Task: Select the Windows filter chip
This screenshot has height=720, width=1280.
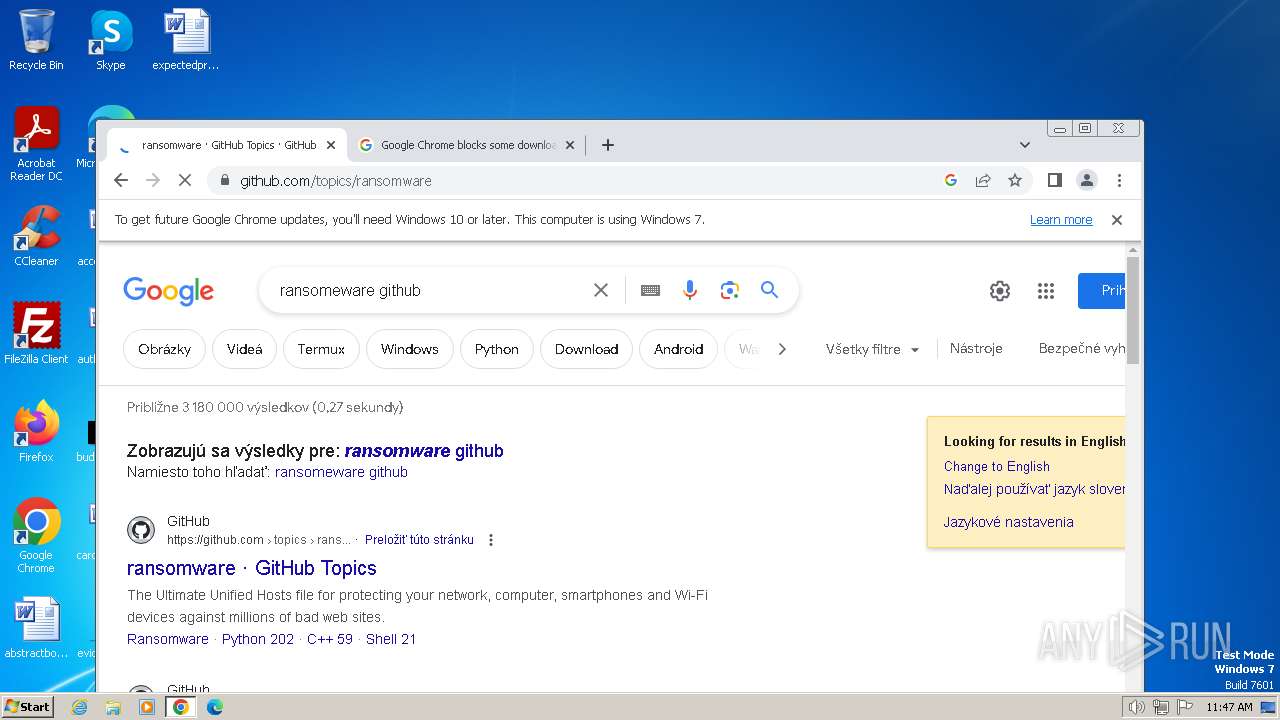Action: click(x=410, y=349)
